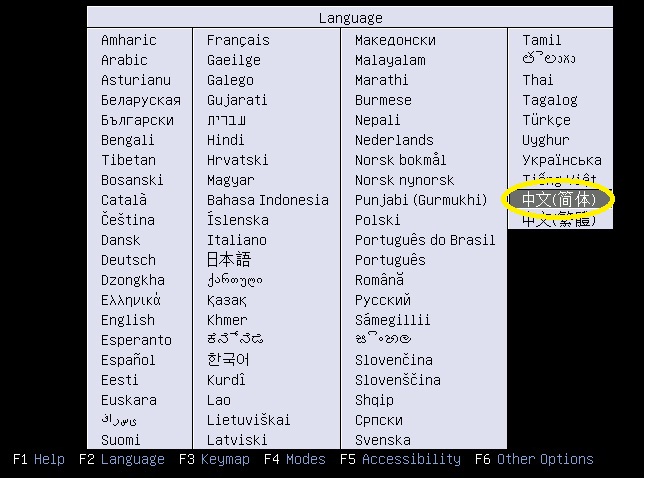
Task: Pick Deutsch as the language
Action: click(128, 260)
